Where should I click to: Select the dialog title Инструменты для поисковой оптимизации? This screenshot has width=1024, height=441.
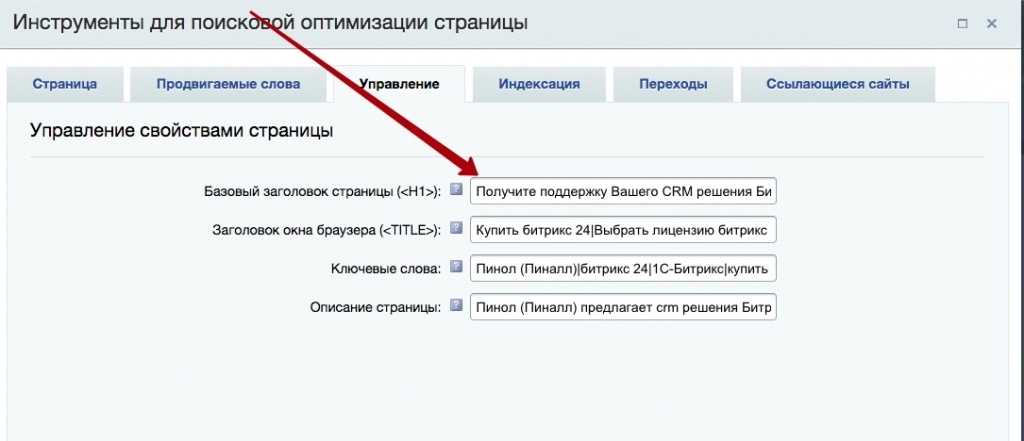coord(270,22)
